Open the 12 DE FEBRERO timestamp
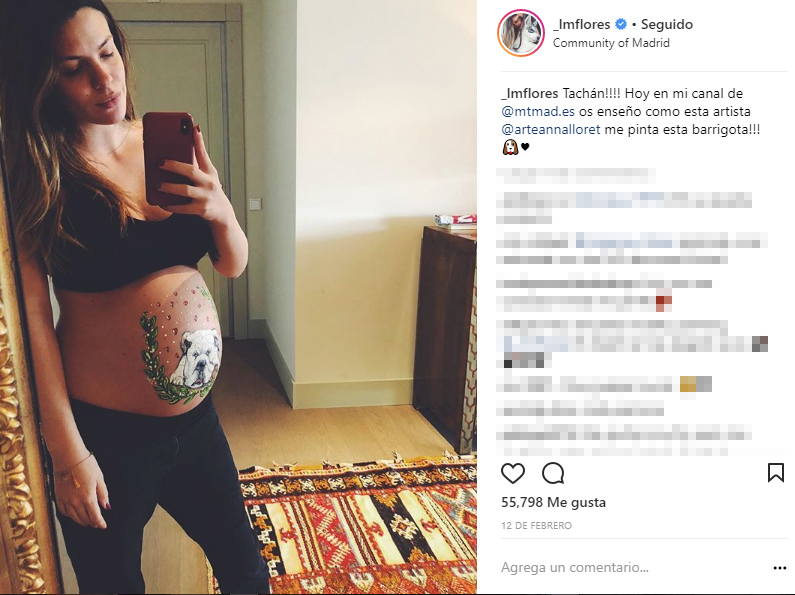 coord(536,526)
